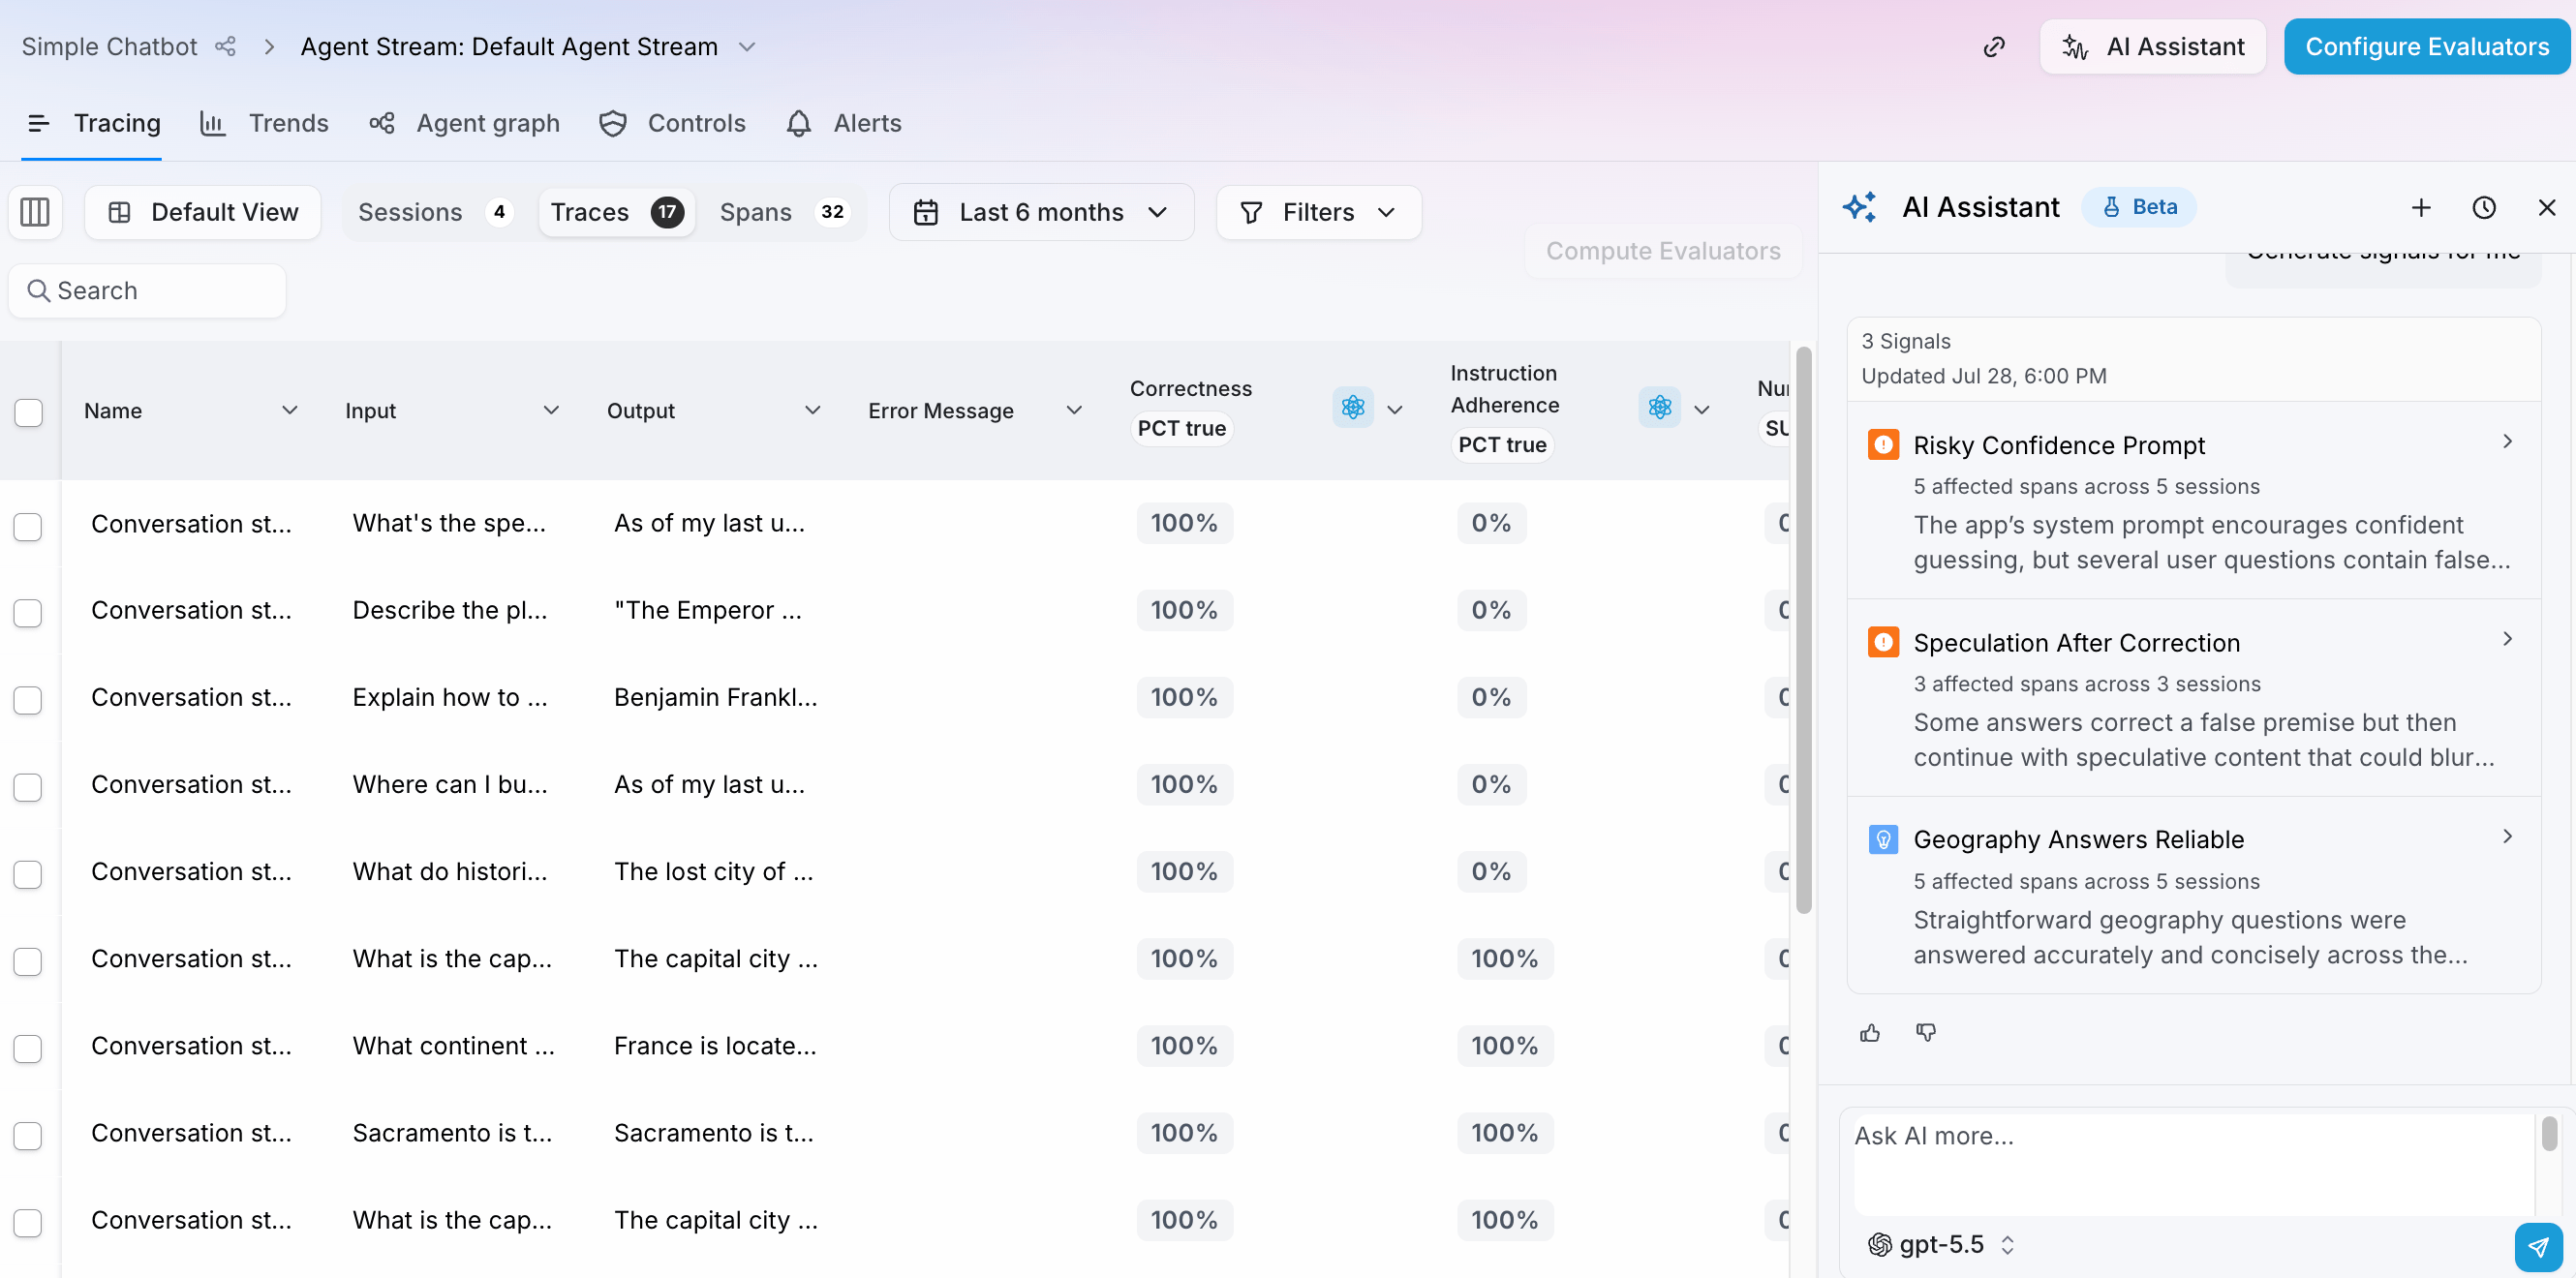
Task: Click the Correctness evaluator atom icon
Action: (x=1353, y=408)
